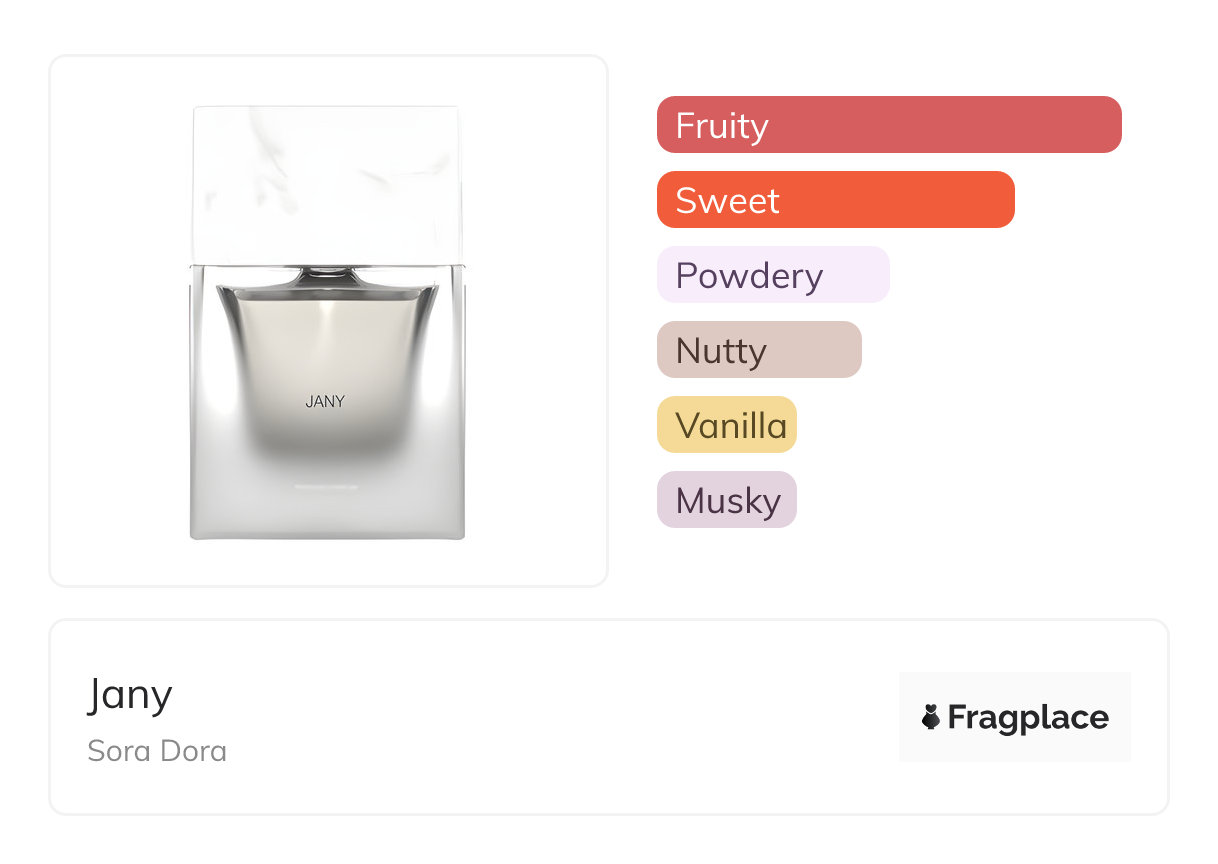Select the orange Sweet accord bar

[x=835, y=200]
